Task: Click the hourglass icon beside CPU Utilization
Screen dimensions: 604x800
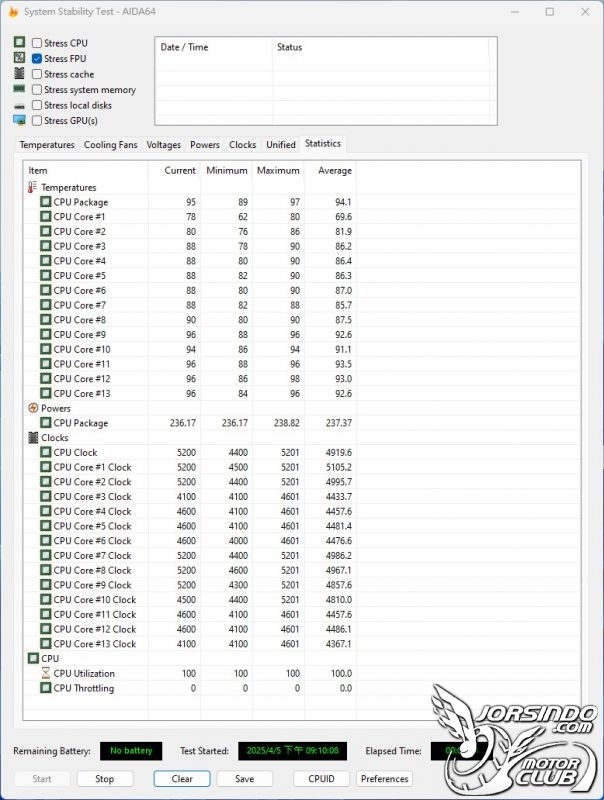Action: point(45,673)
